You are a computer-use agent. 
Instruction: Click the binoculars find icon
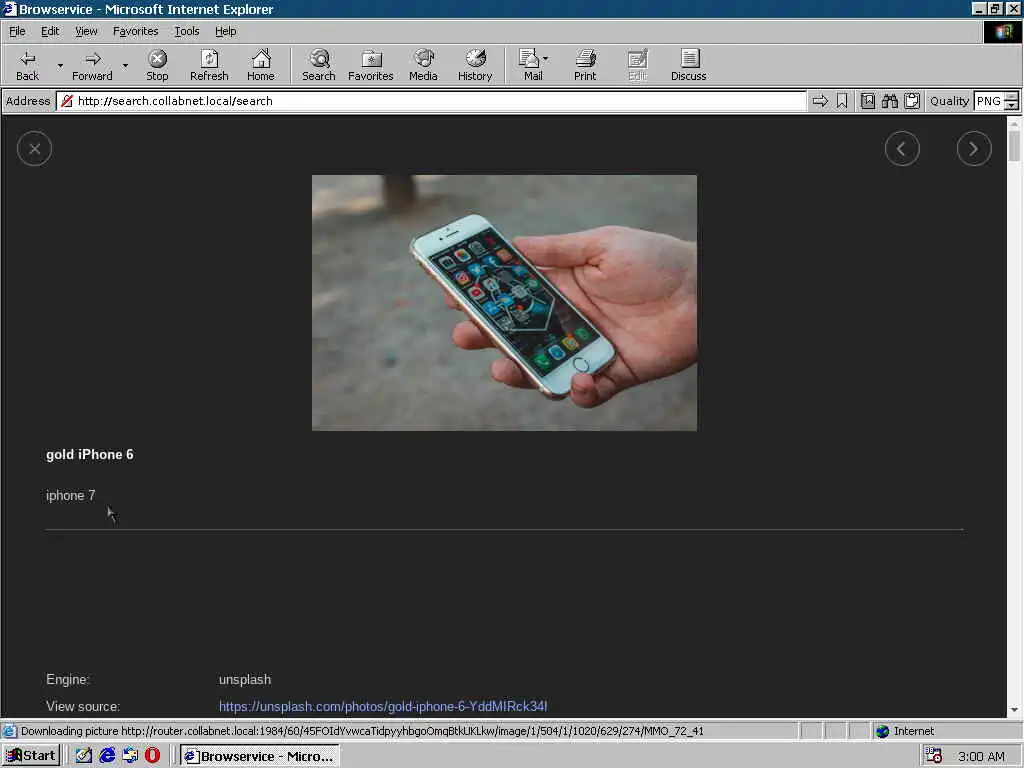click(889, 101)
